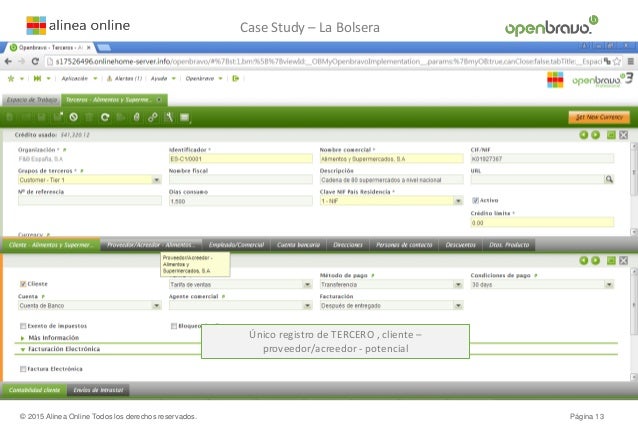Enable Factura Electrónica checkbox
This screenshot has width=638, height=442.
coord(23,369)
